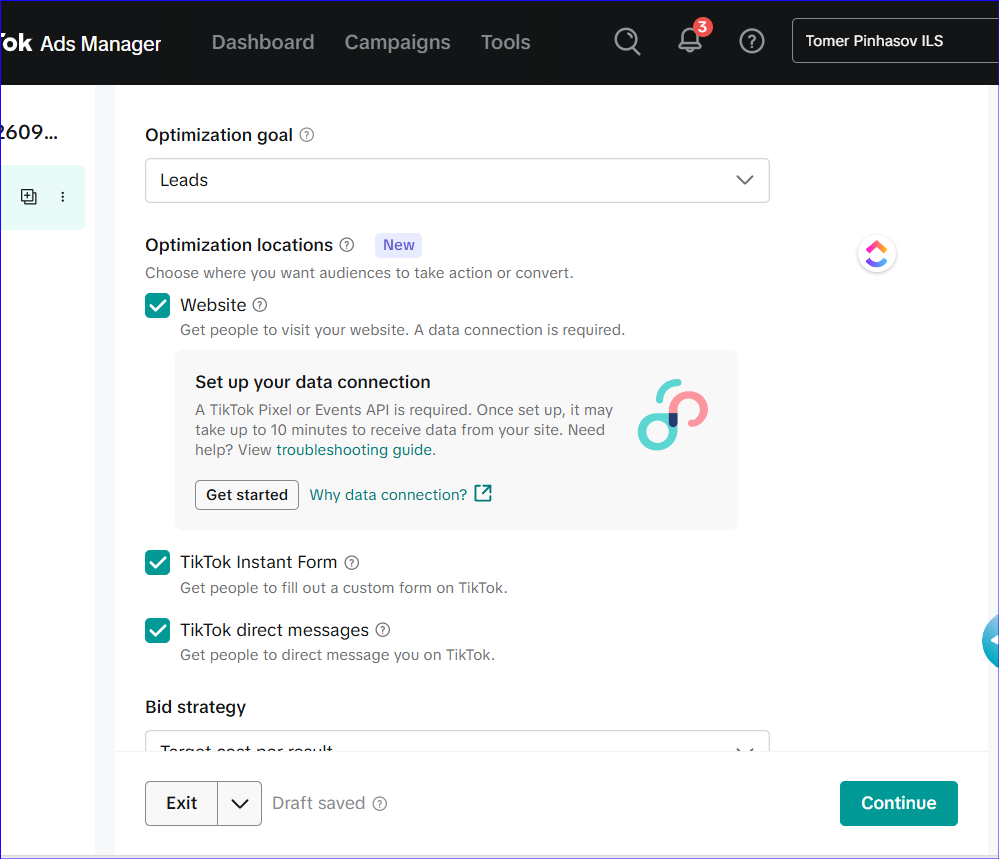Go to the Dashboard menu

pyautogui.click(x=262, y=42)
